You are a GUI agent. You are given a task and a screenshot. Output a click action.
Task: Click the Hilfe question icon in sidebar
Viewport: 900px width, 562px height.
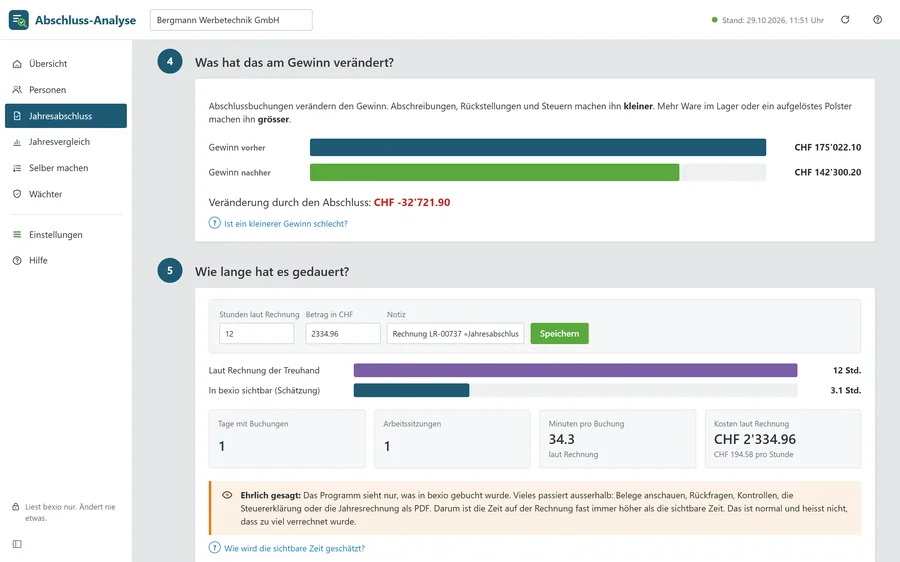[x=17, y=261]
